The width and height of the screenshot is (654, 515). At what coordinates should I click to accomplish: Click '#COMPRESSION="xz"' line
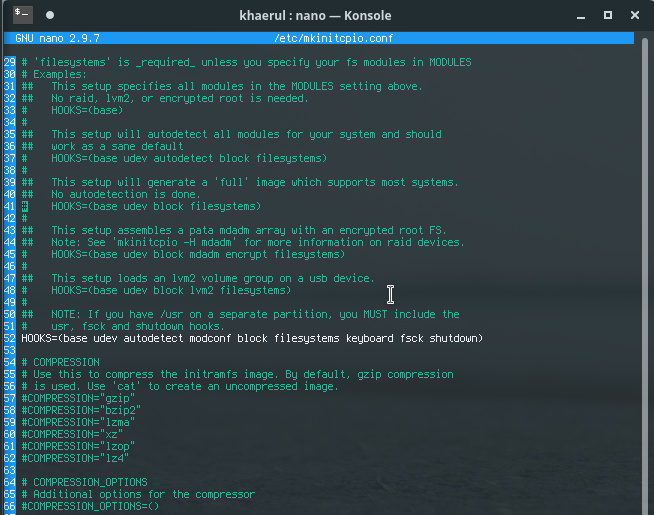(72, 435)
